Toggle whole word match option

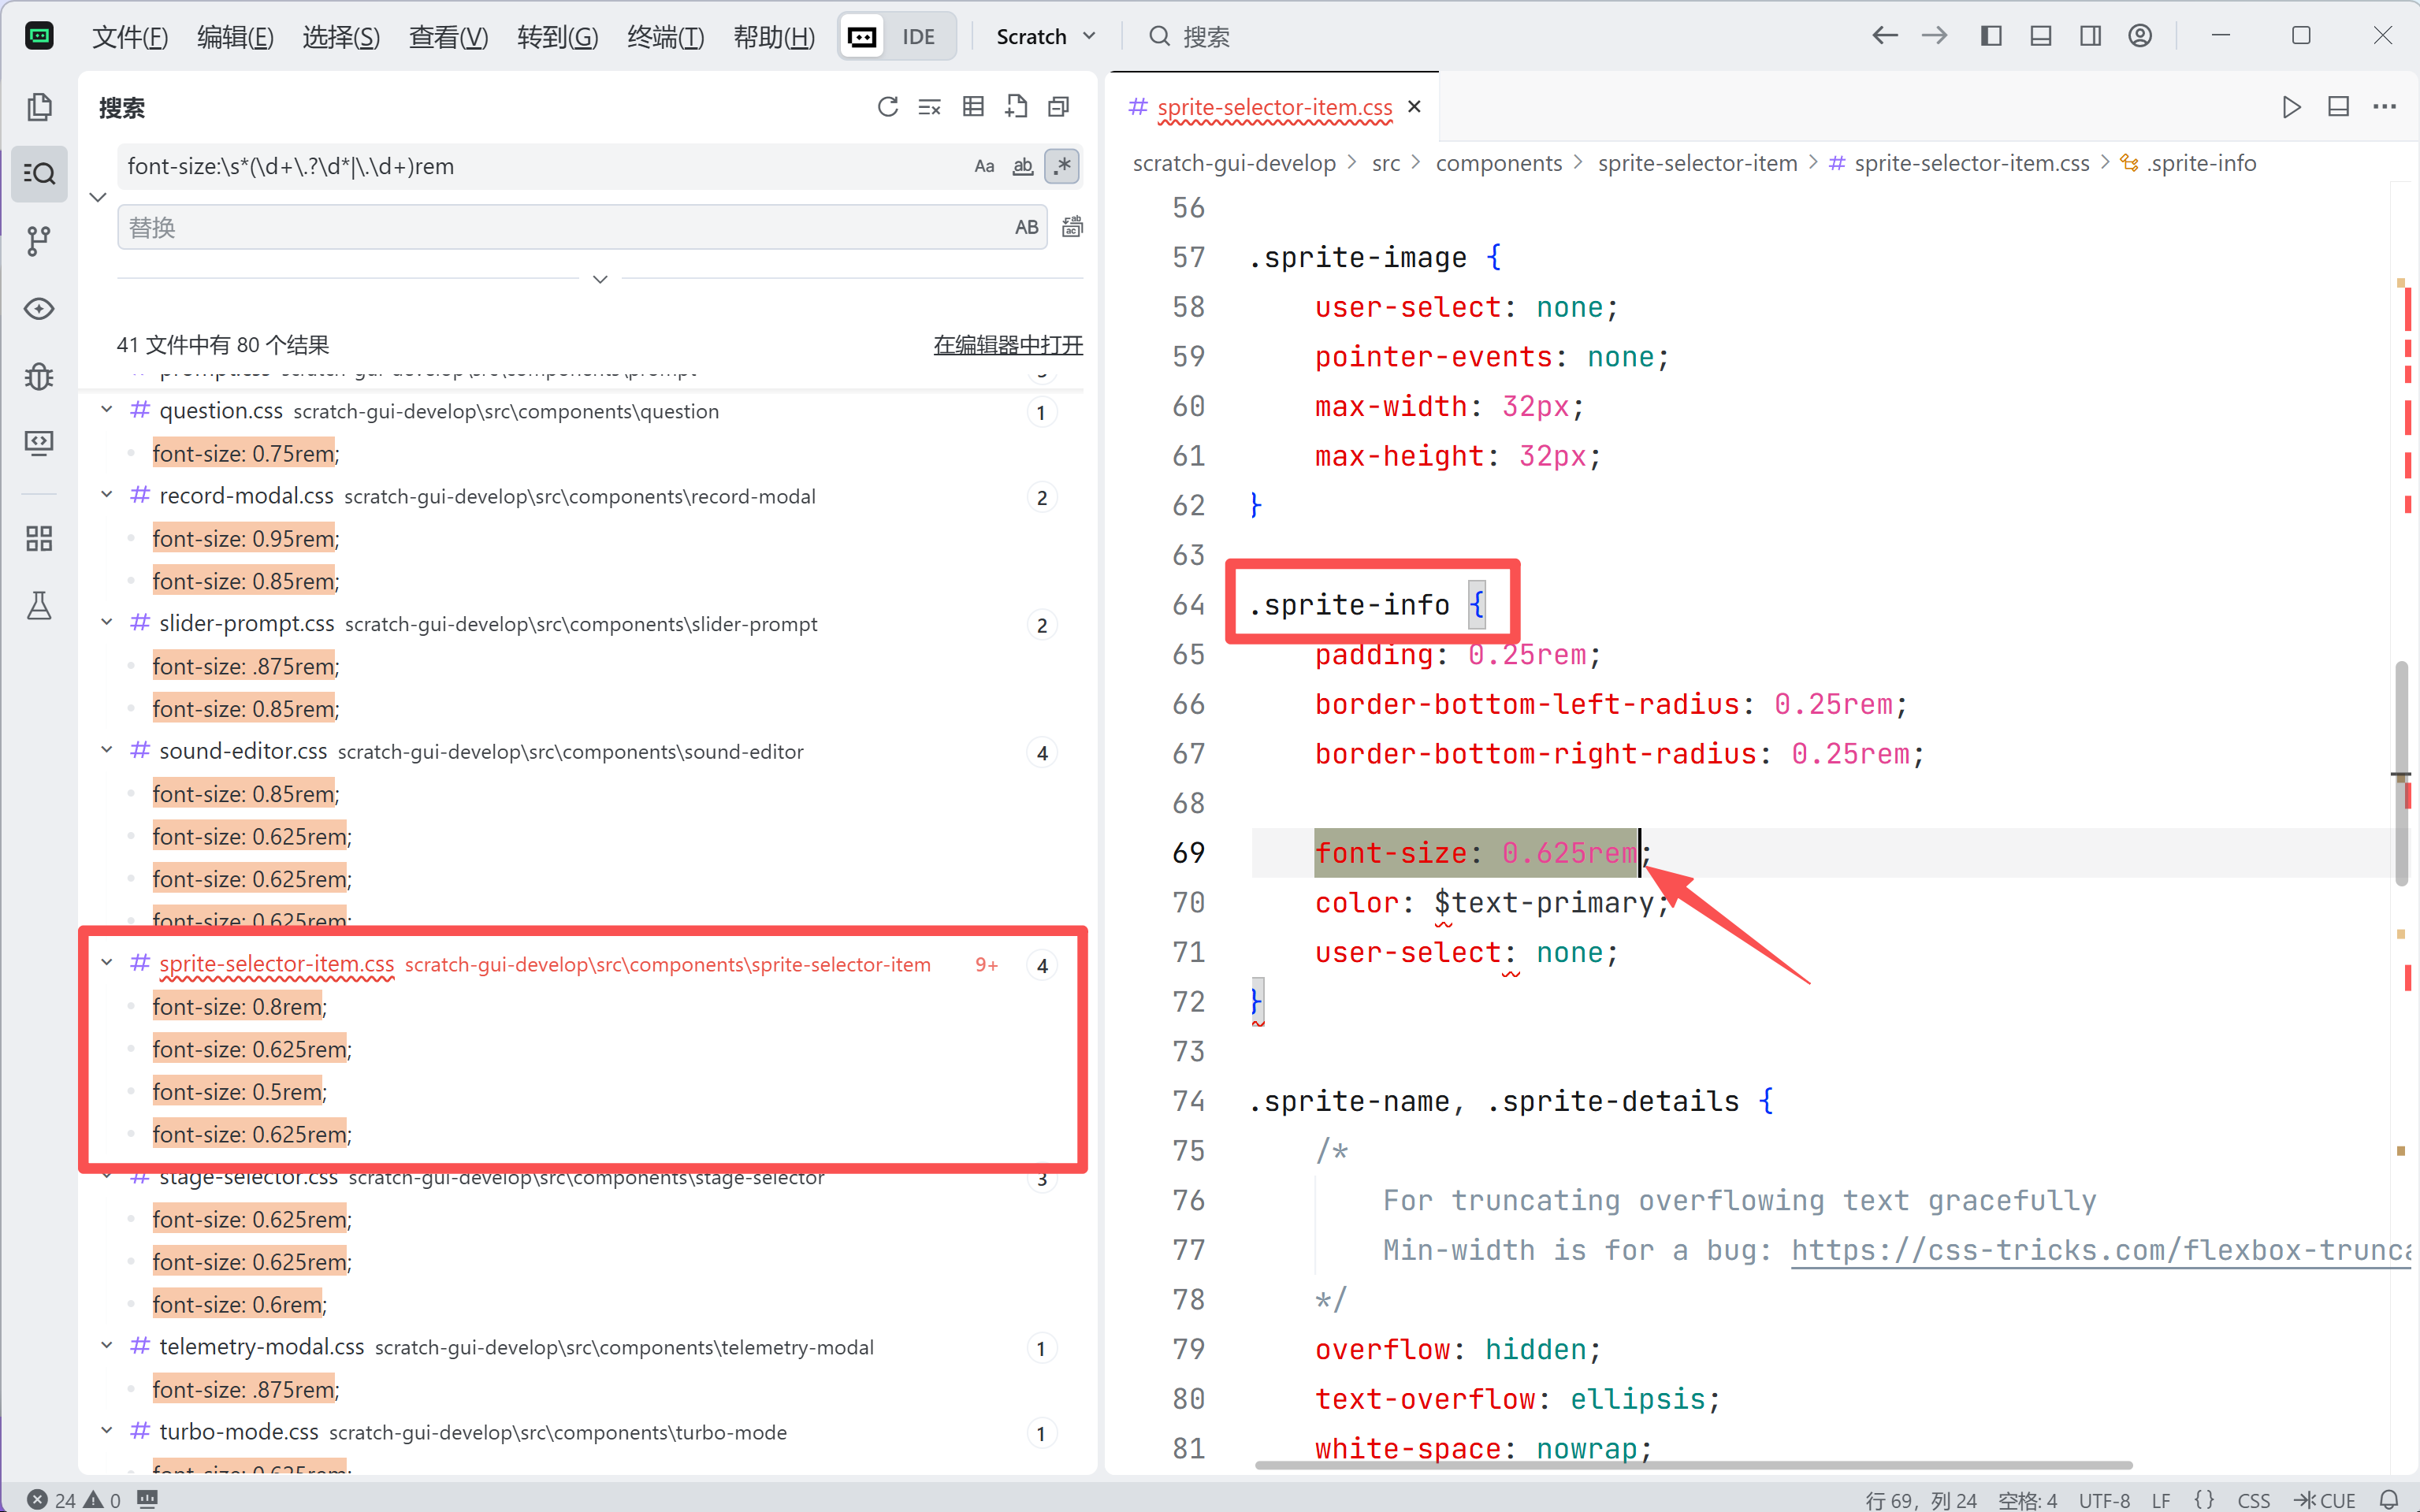(x=1022, y=166)
